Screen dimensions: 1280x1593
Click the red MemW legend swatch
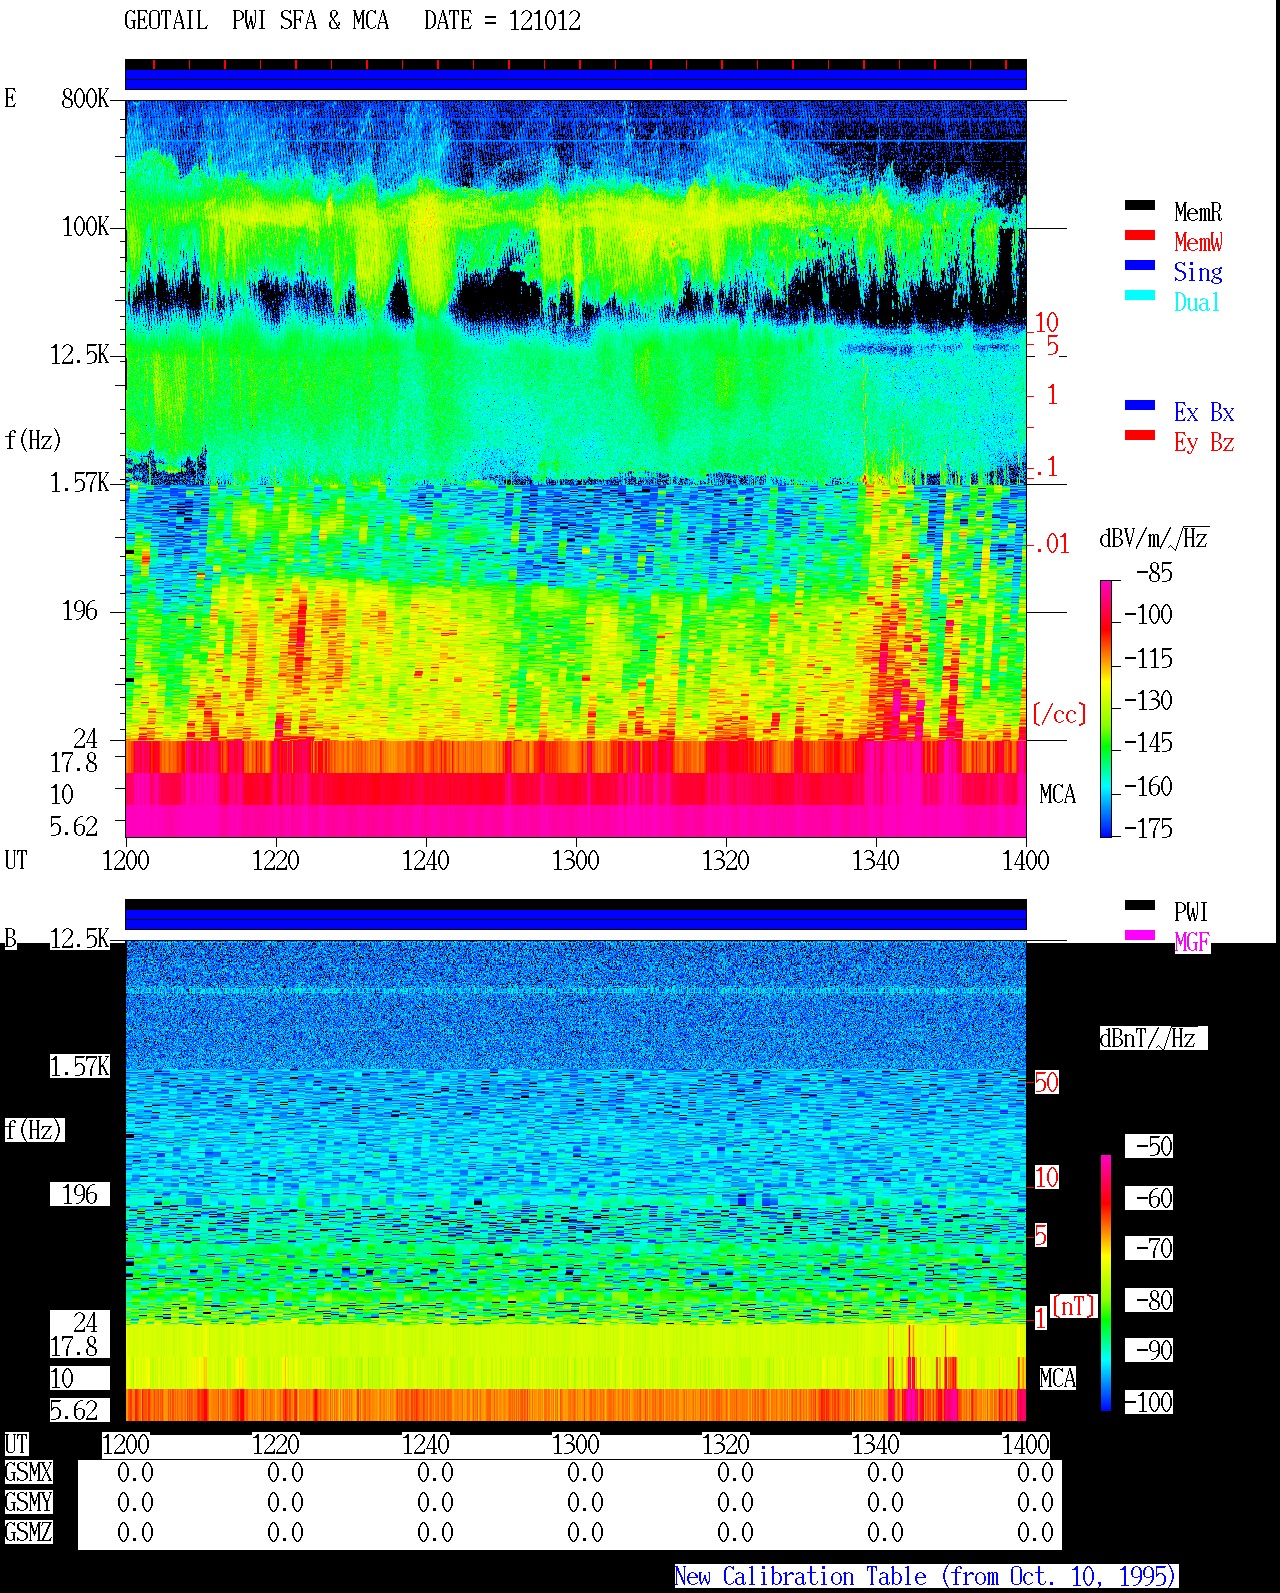point(1140,236)
